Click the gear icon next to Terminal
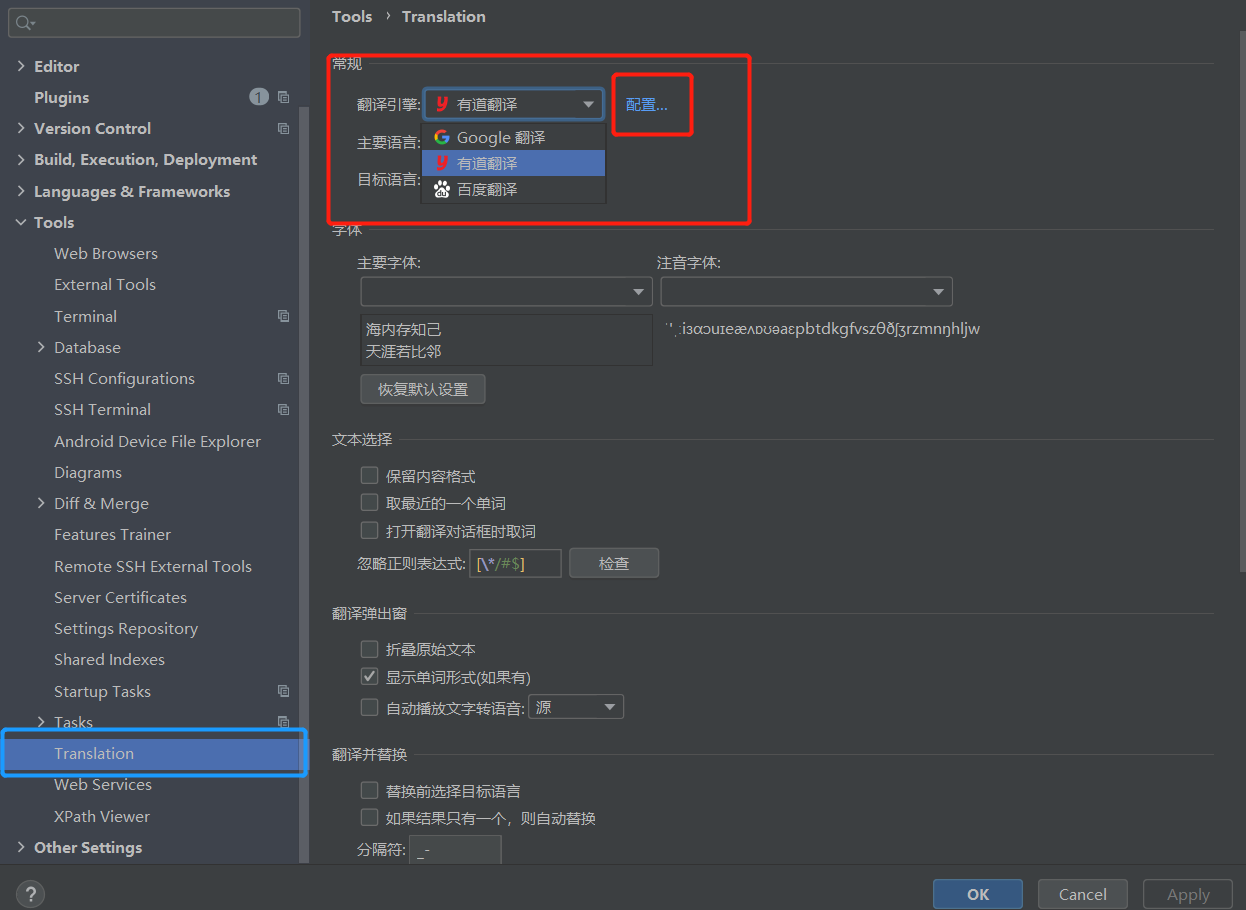This screenshot has width=1246, height=910. click(283, 315)
